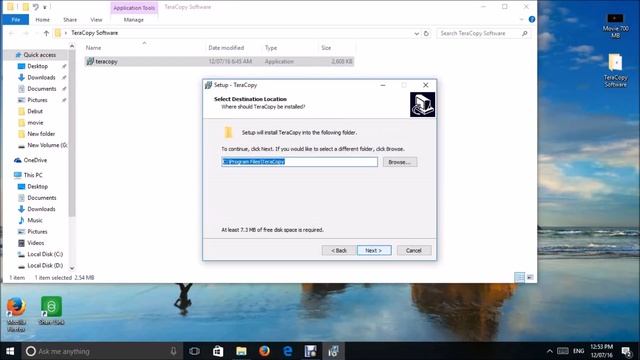This screenshot has width=640, height=360.
Task: Open New folder in sidebar
Action: 41,134
